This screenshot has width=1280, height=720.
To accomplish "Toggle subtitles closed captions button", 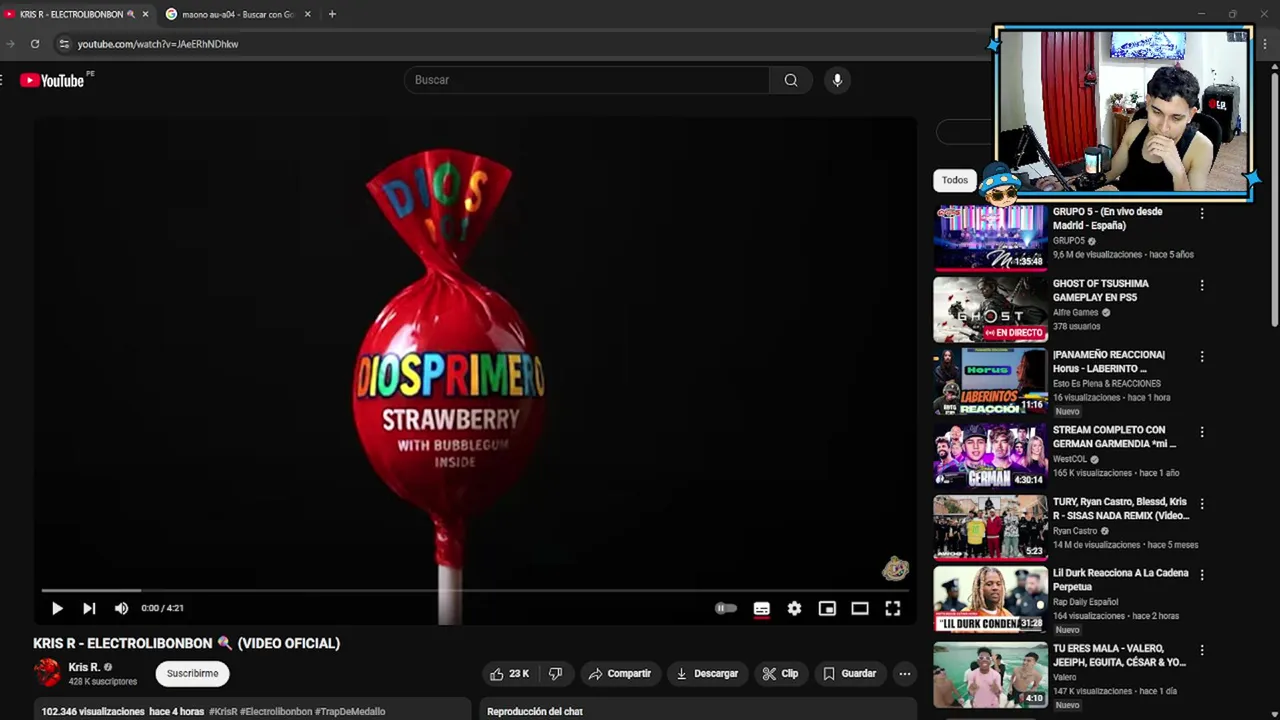I will (x=761, y=608).
